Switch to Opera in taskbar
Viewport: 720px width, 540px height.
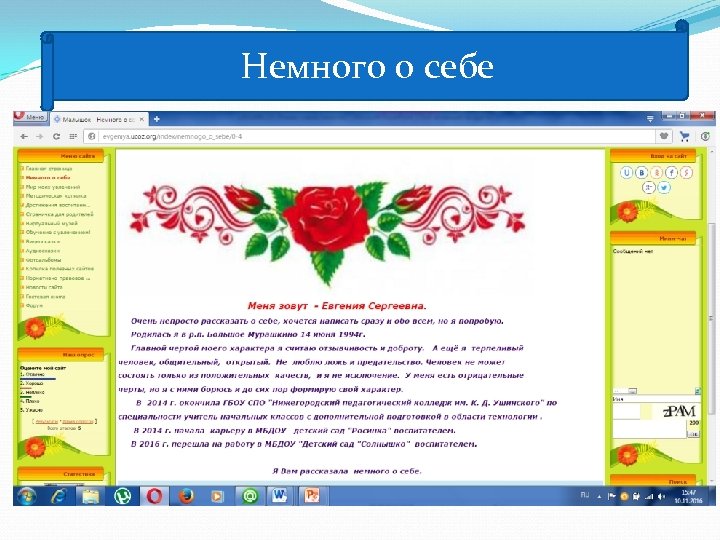154,496
